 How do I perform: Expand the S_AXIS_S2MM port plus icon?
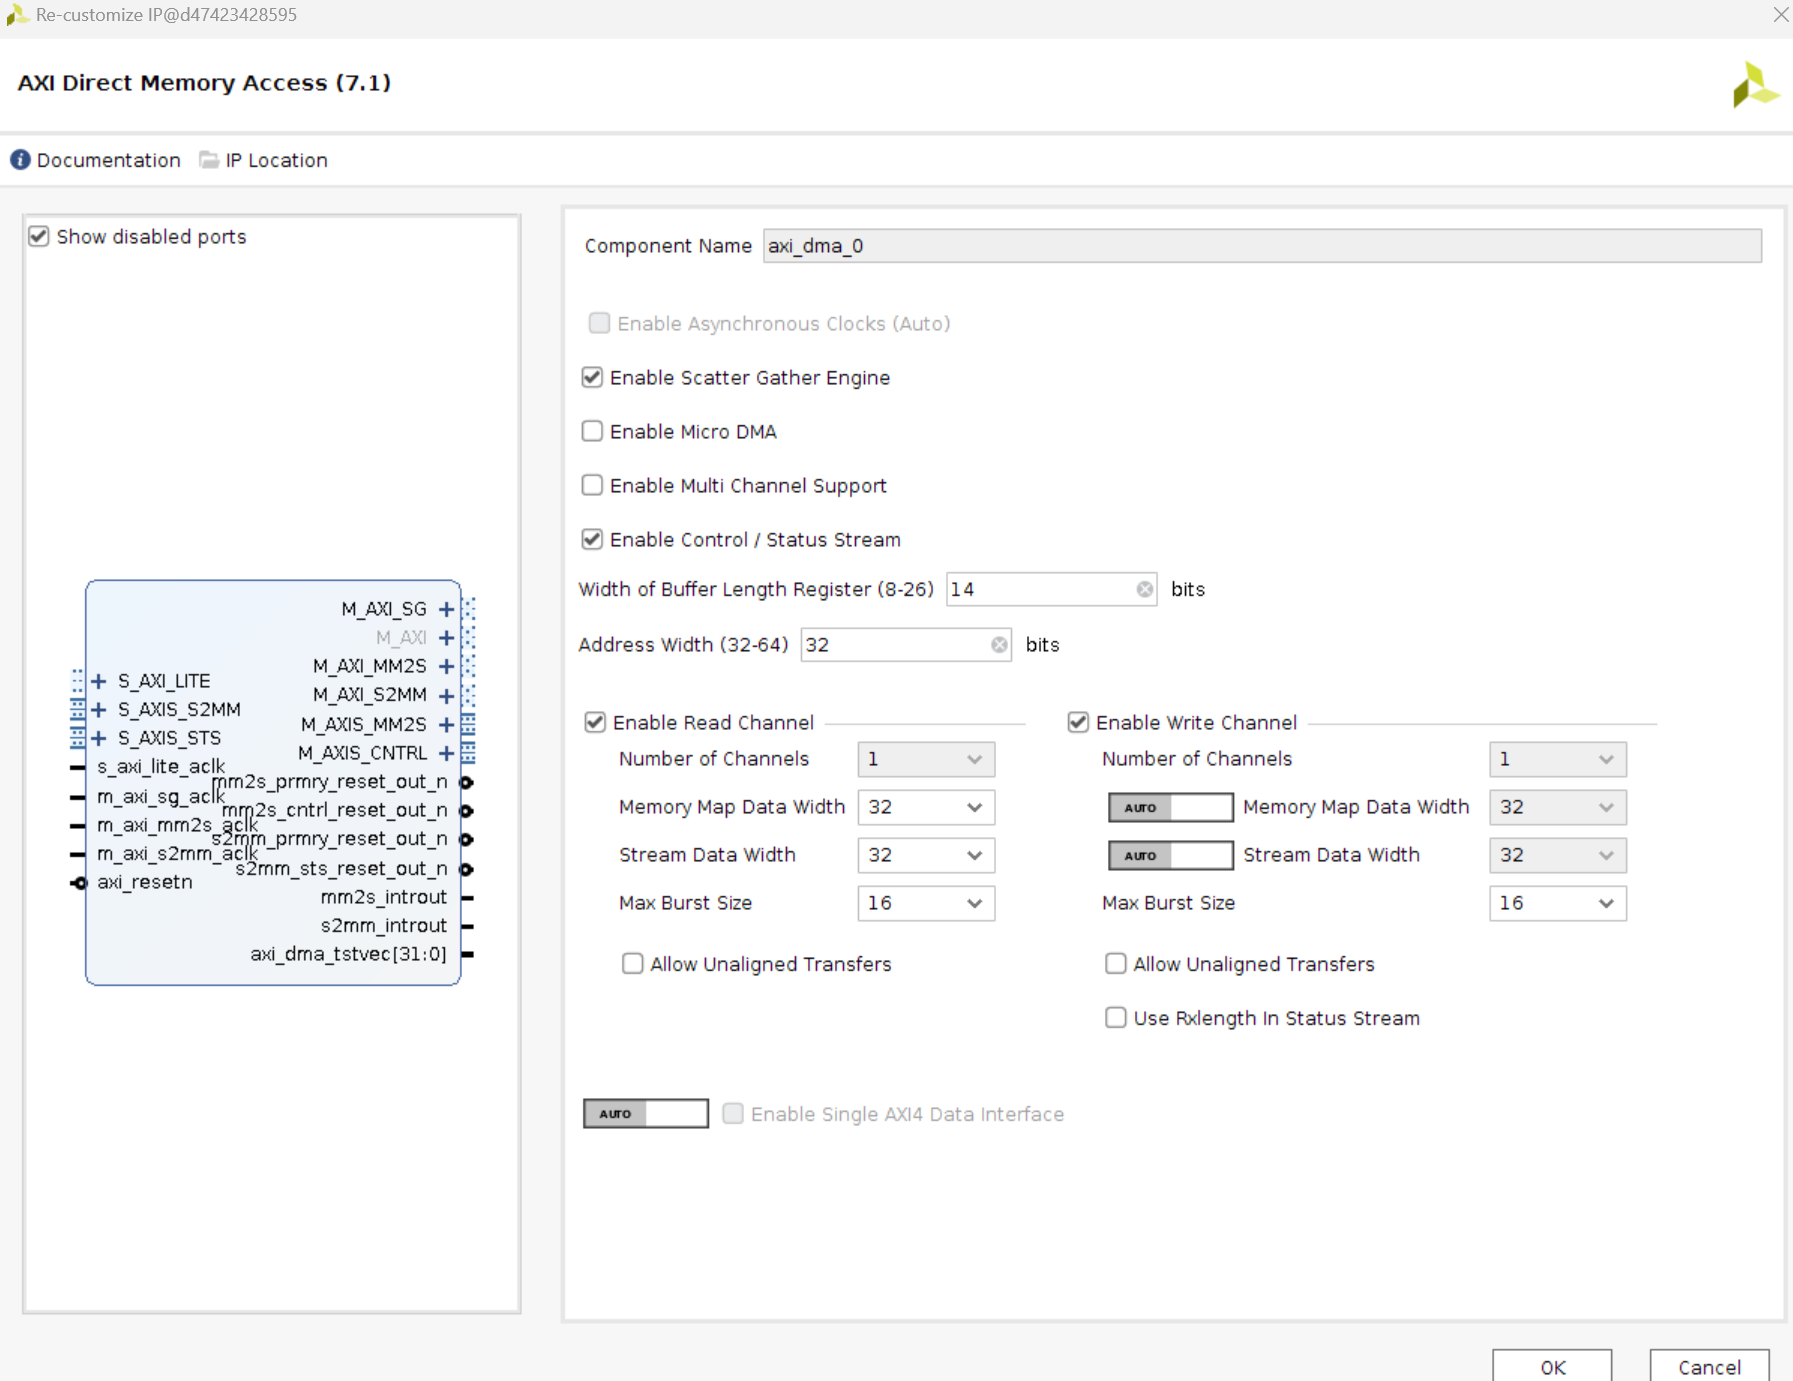[x=99, y=710]
